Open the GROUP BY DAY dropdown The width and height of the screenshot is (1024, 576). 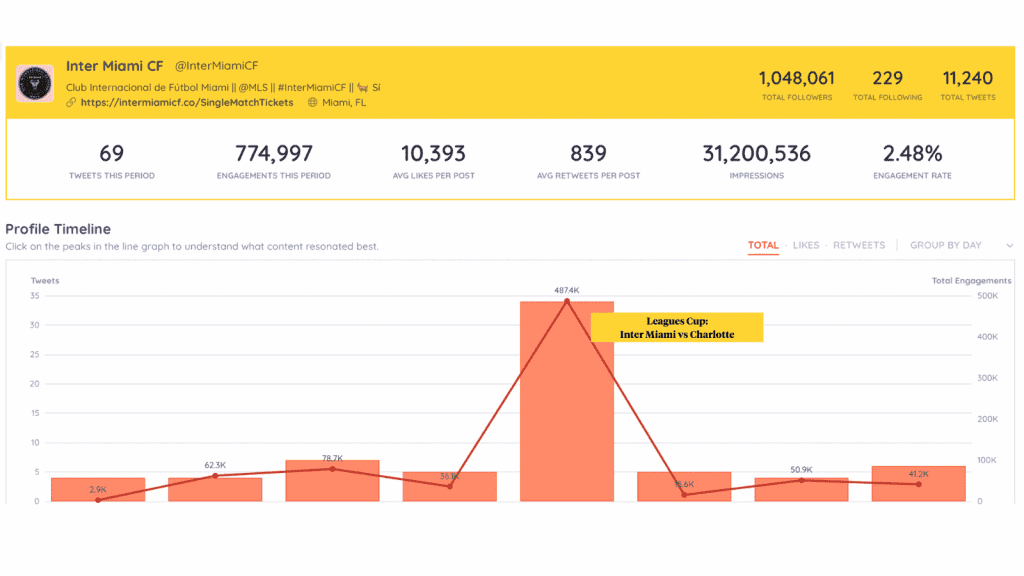tap(961, 246)
